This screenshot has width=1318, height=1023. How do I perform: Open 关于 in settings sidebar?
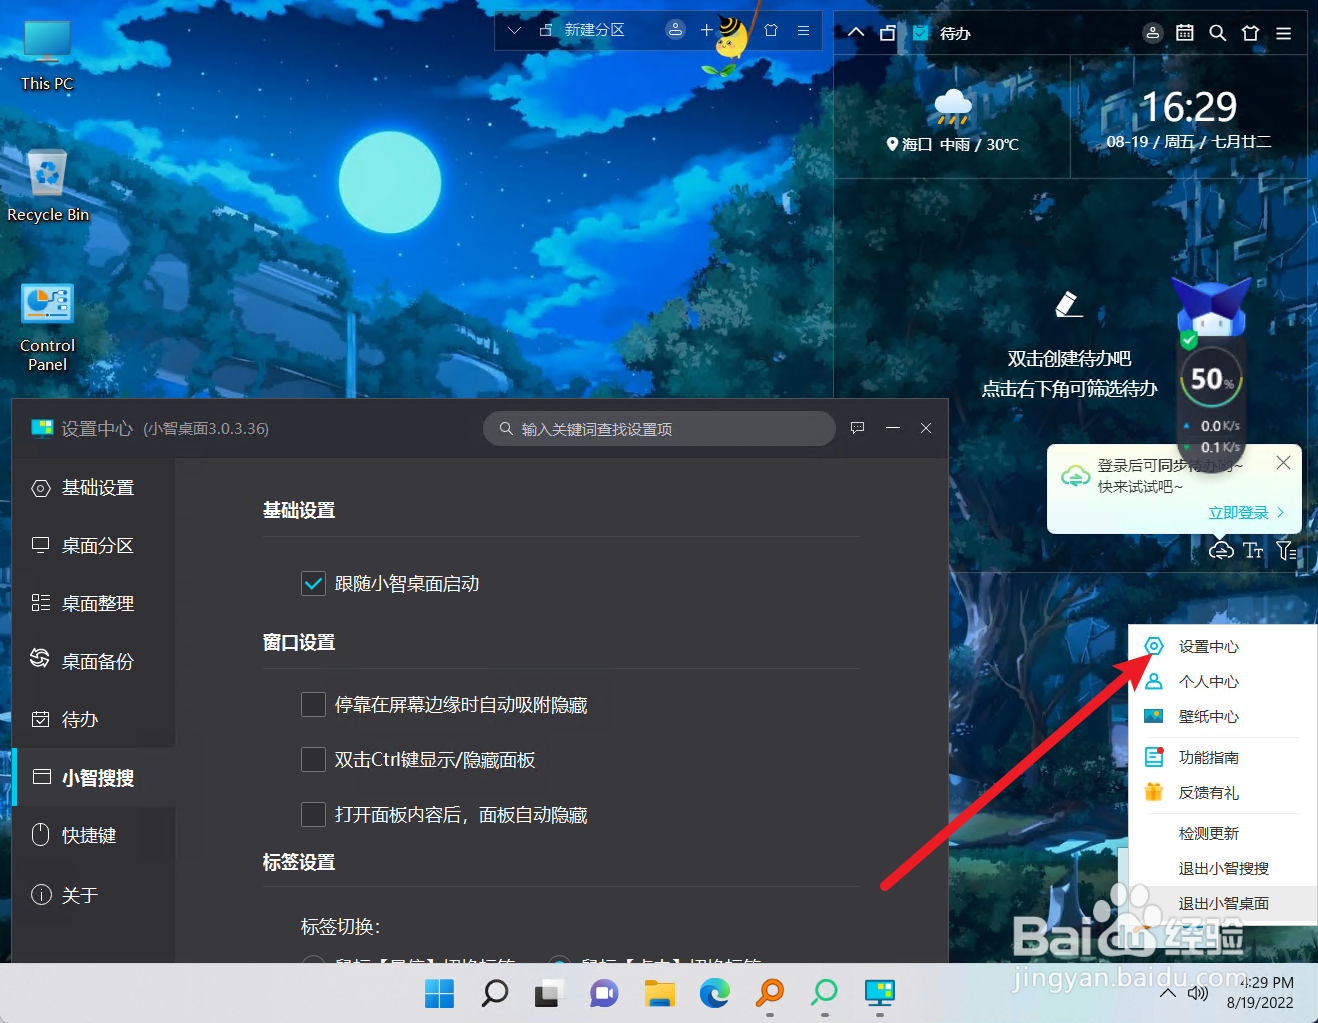coord(94,895)
